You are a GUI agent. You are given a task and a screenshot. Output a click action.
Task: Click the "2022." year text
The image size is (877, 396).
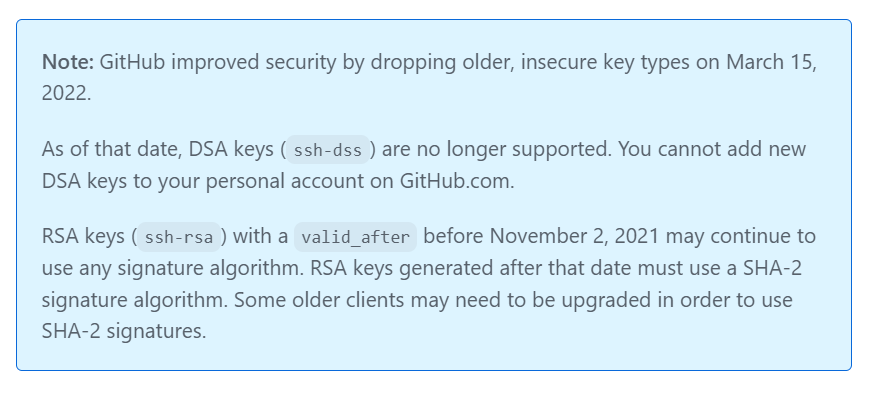tap(66, 93)
